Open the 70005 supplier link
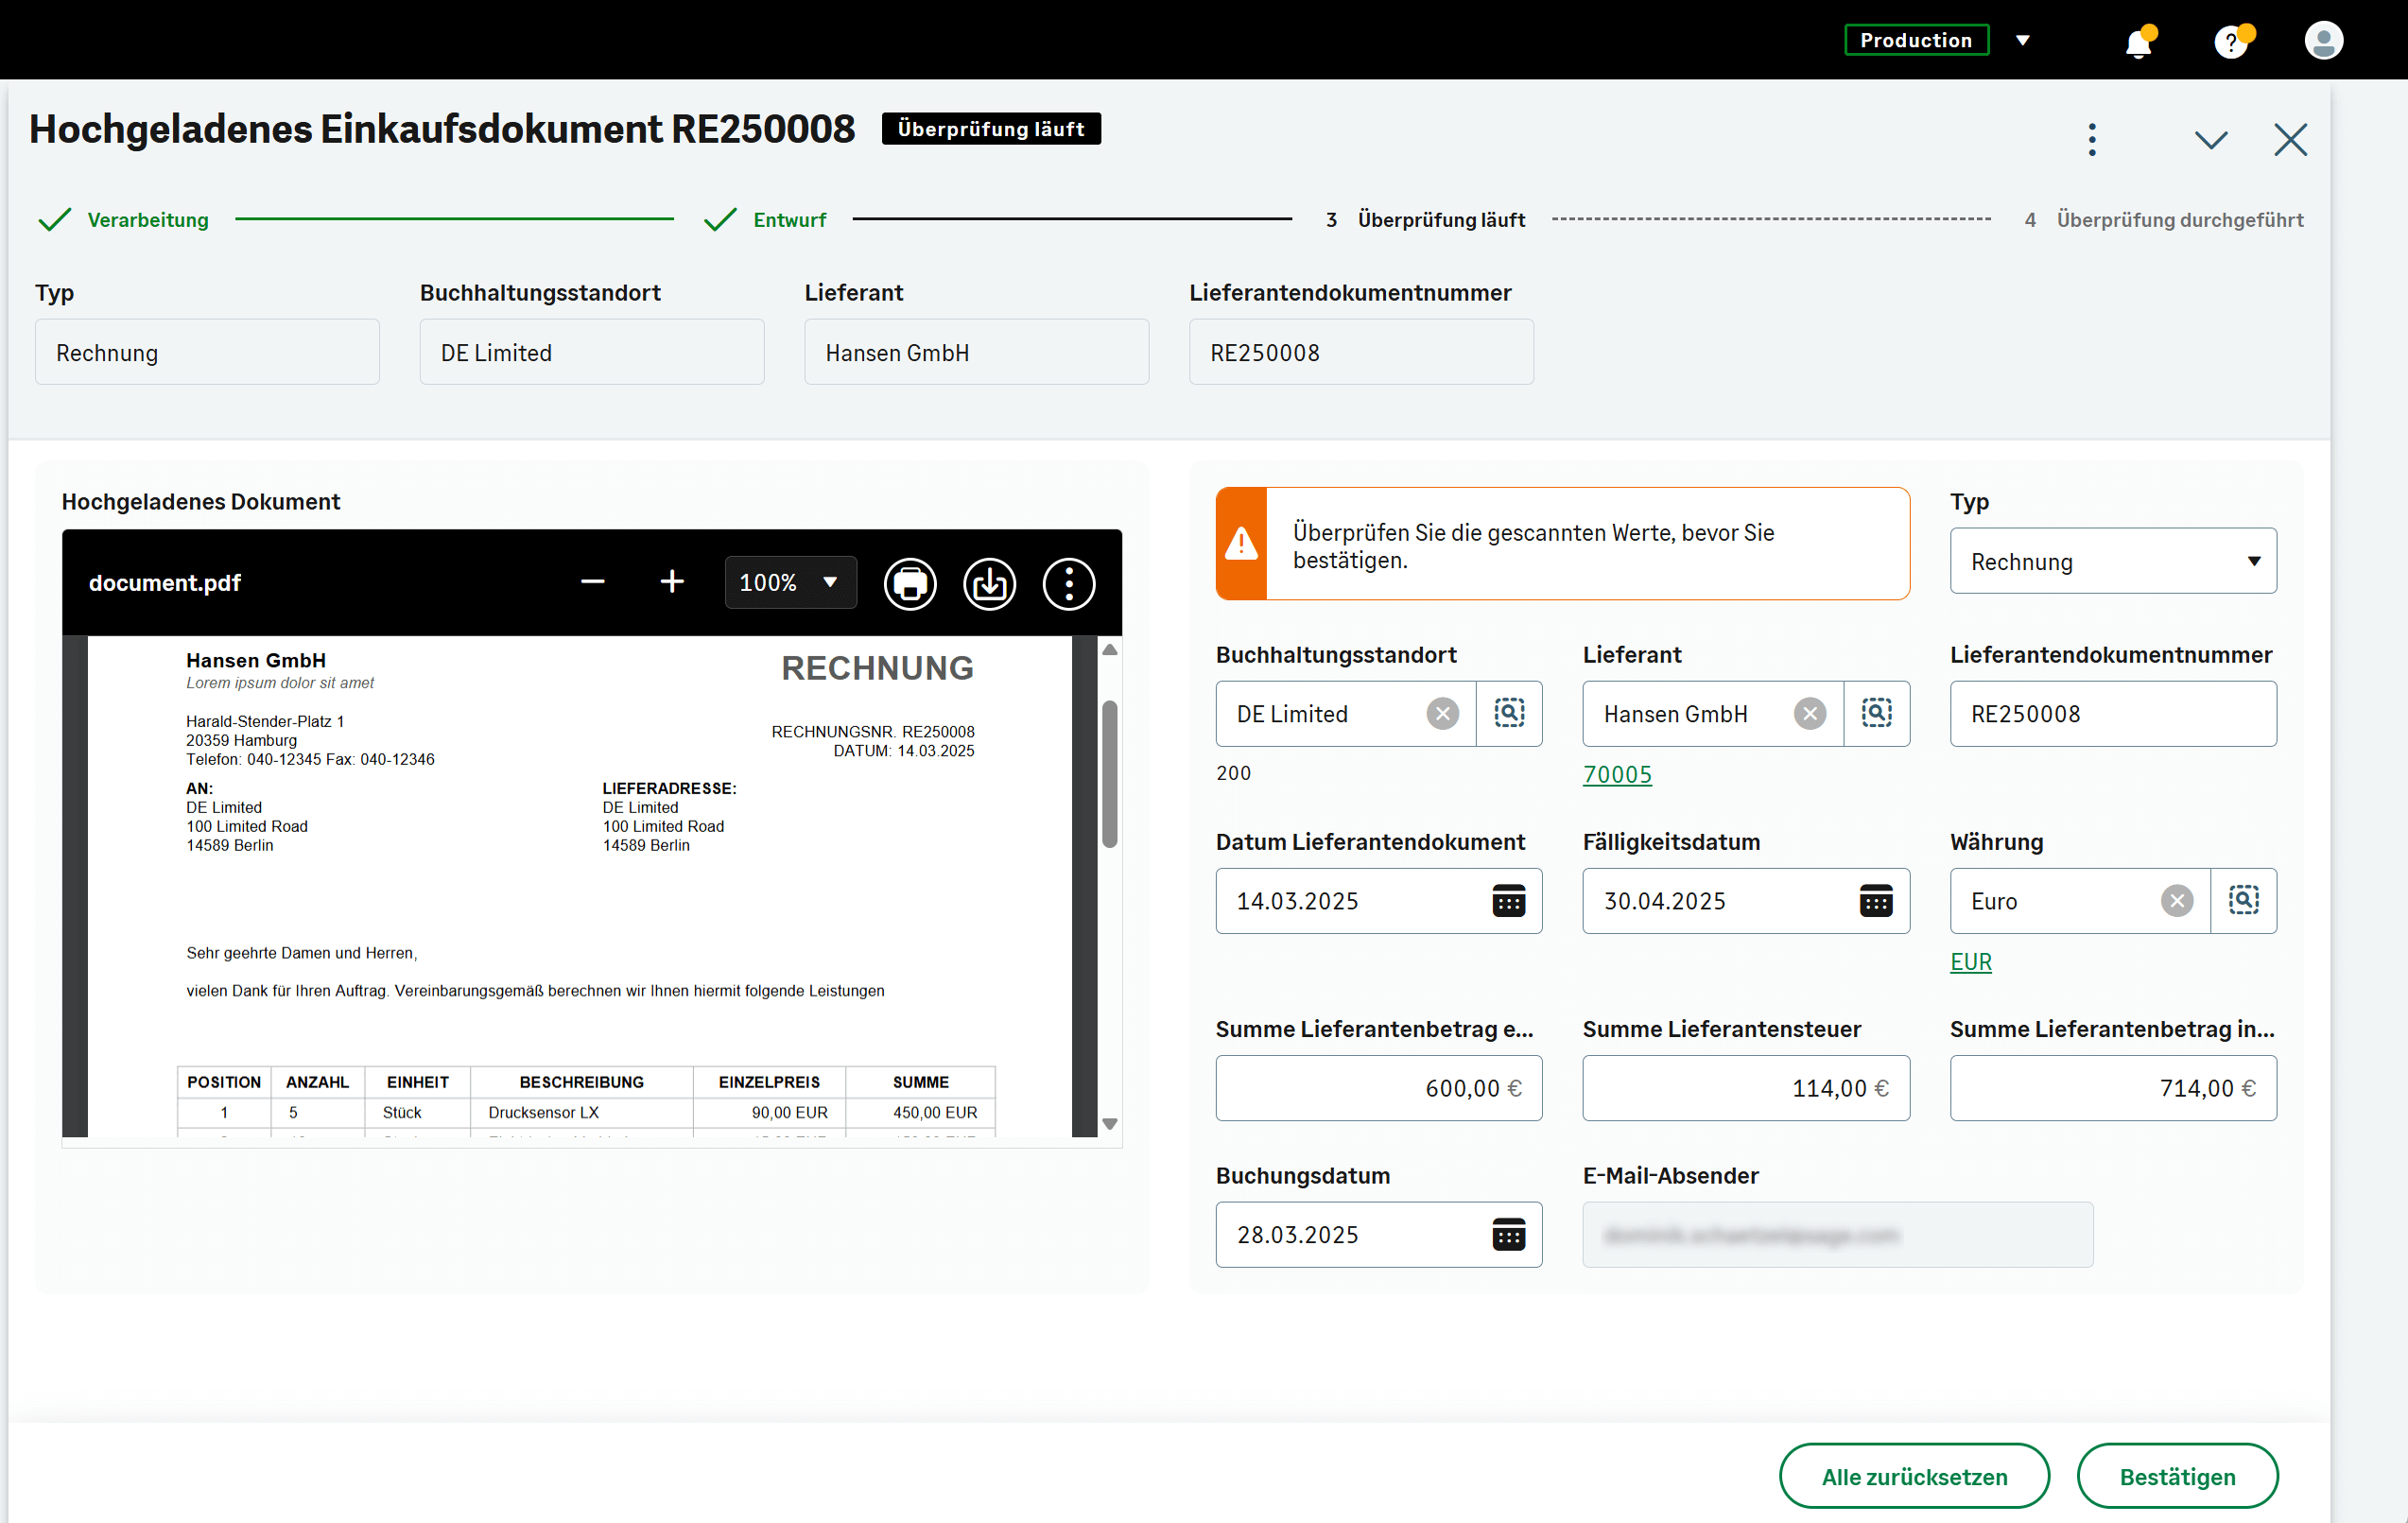 pos(1617,774)
